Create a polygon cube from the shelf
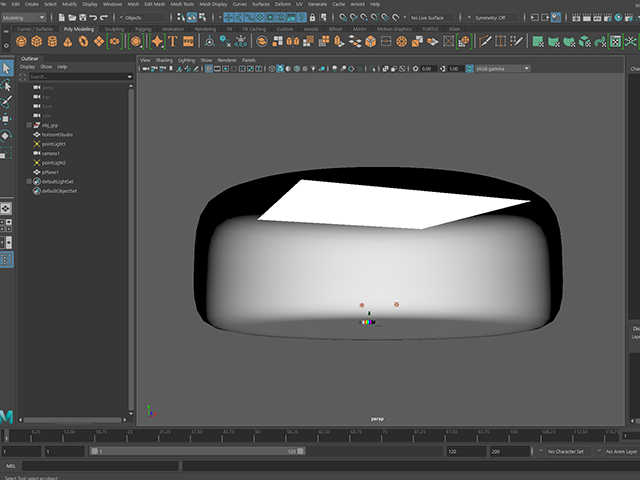Screen dimensions: 640x480 (37, 41)
